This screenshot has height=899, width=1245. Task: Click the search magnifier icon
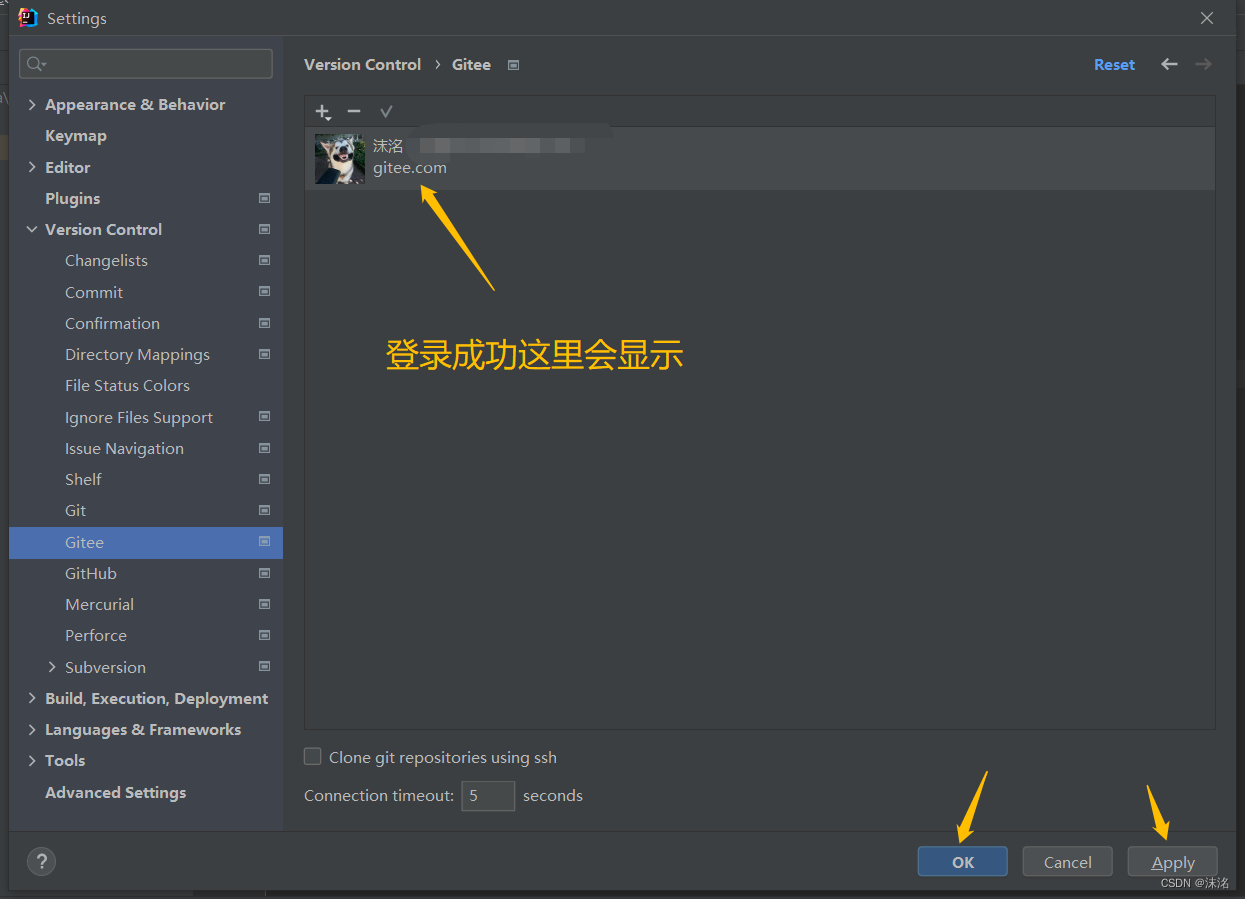36,64
